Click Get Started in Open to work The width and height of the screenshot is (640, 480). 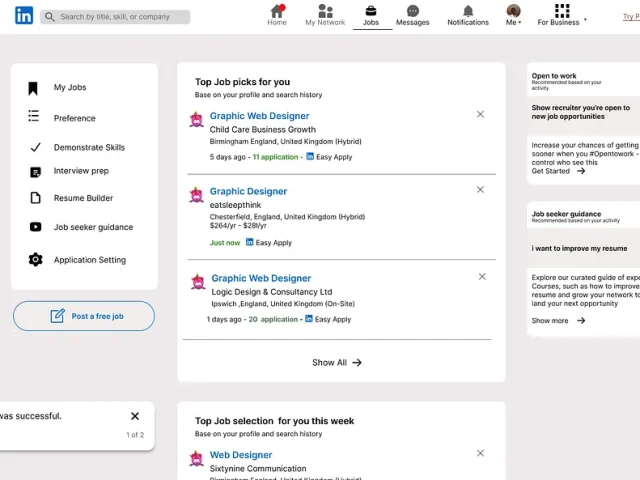550,171
